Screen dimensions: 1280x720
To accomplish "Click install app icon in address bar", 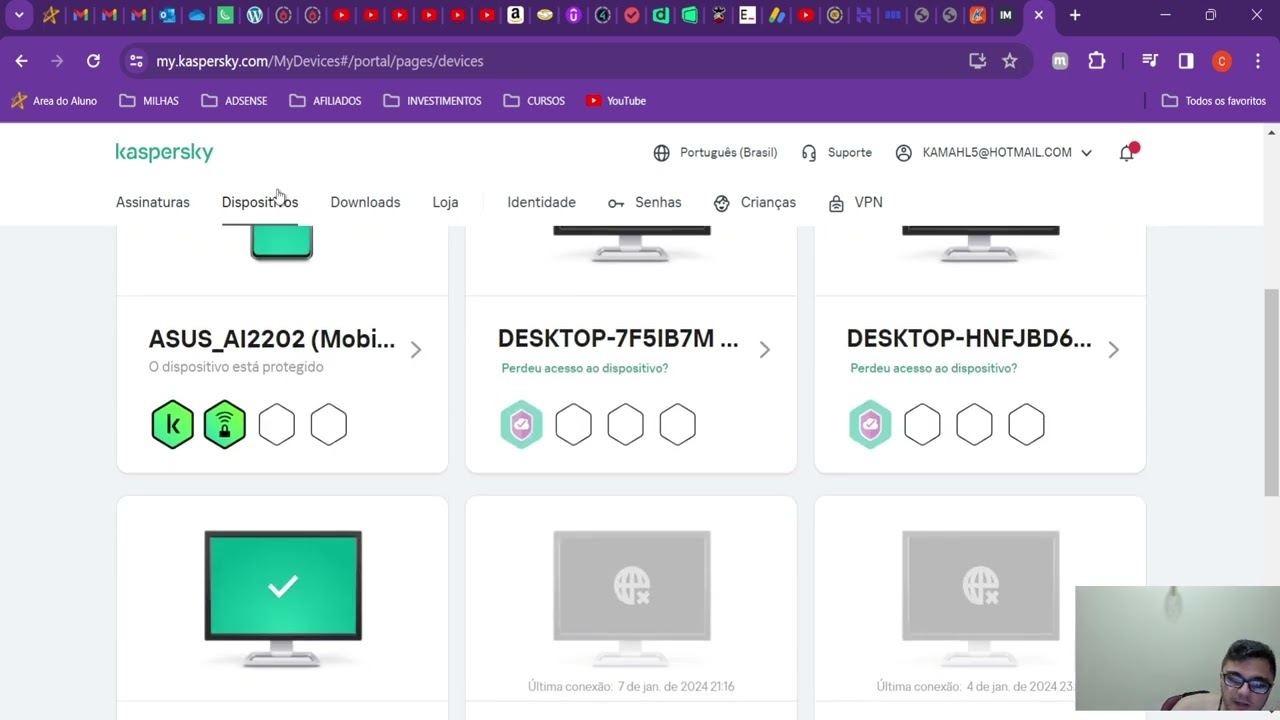I will 977,61.
